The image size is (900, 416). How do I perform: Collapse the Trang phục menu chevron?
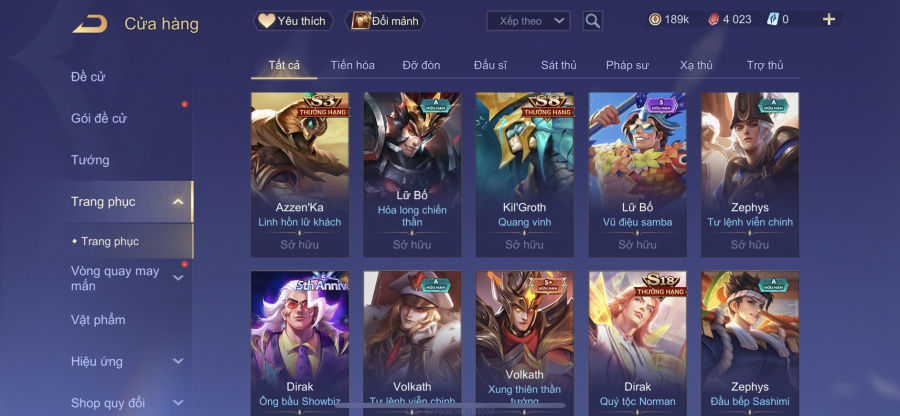click(178, 202)
